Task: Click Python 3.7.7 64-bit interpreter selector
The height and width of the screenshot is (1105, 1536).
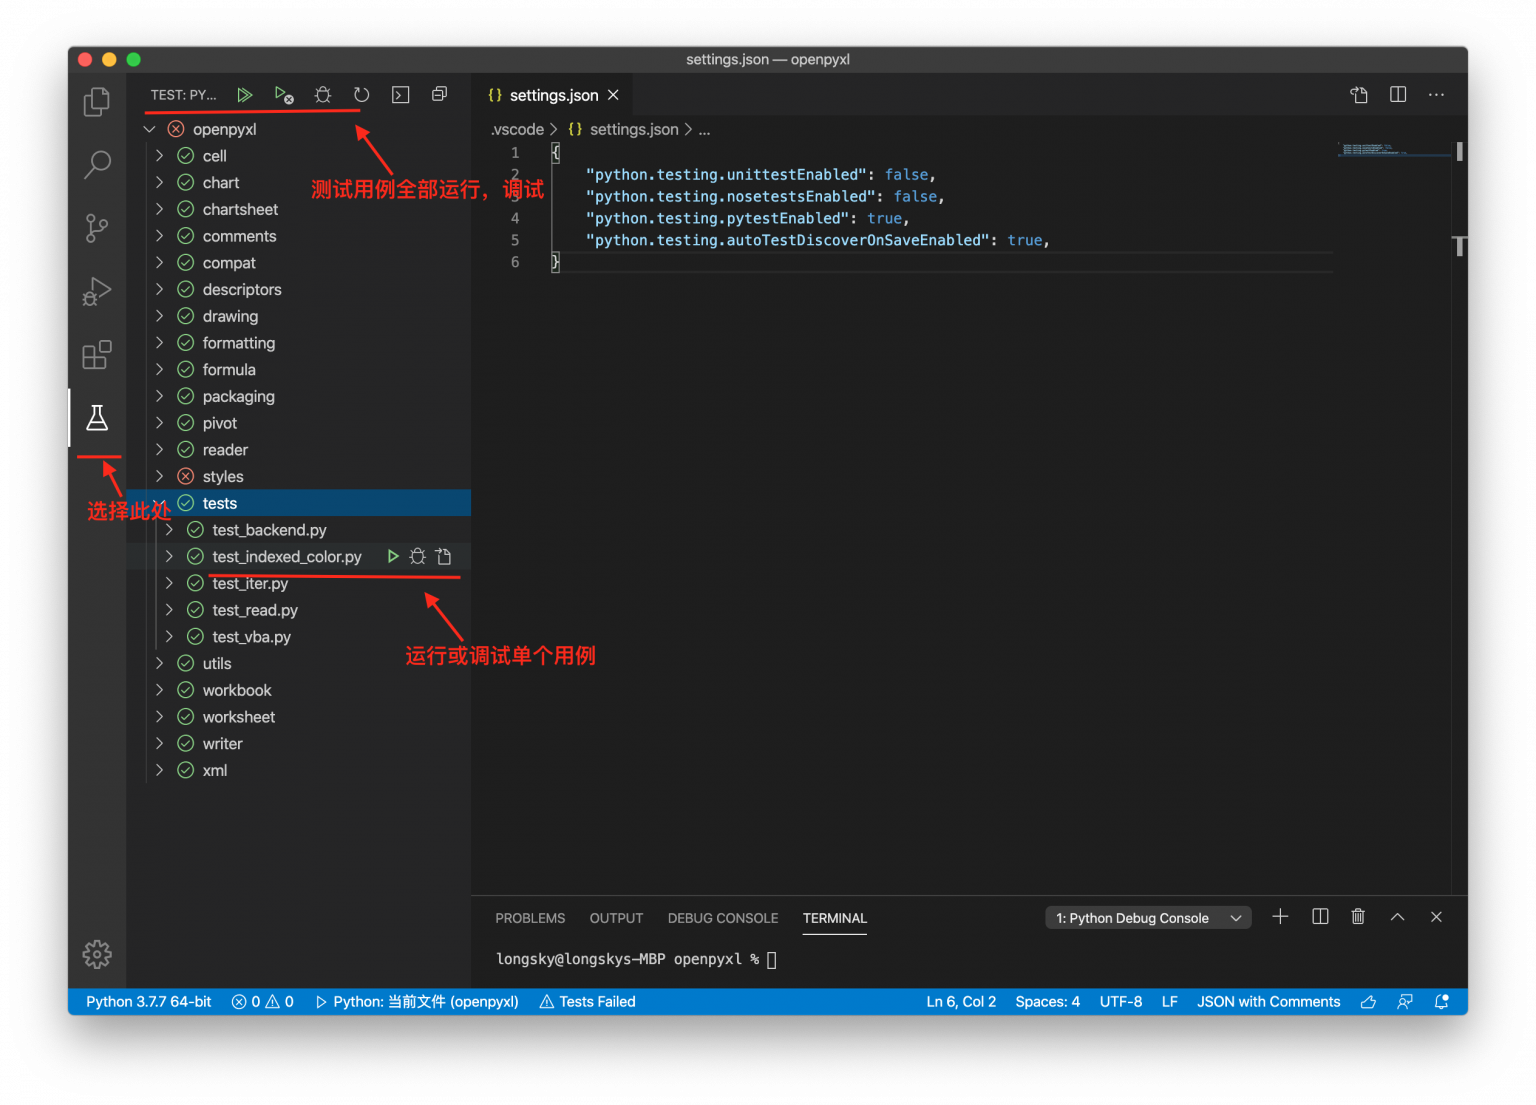Action: click(x=148, y=1002)
